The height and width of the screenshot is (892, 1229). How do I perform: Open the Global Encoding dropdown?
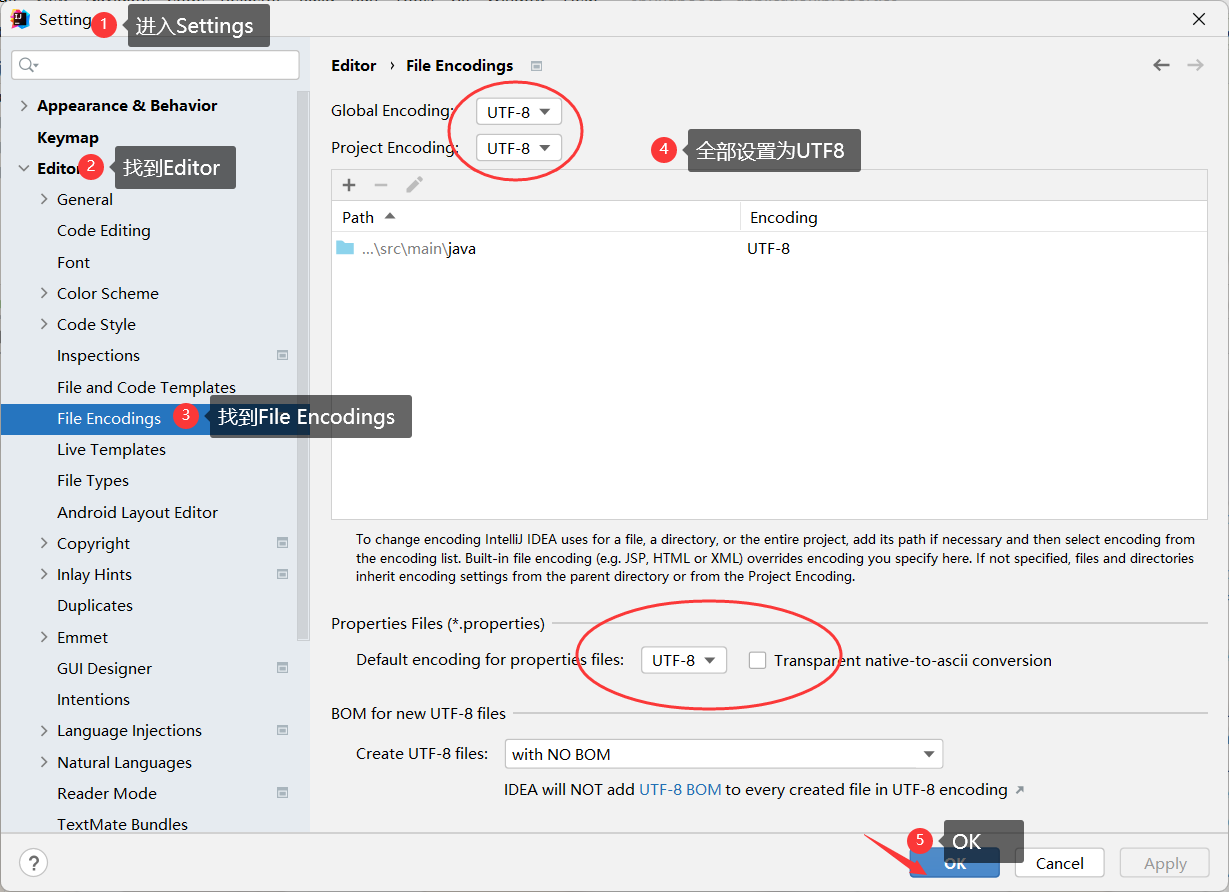[519, 112]
